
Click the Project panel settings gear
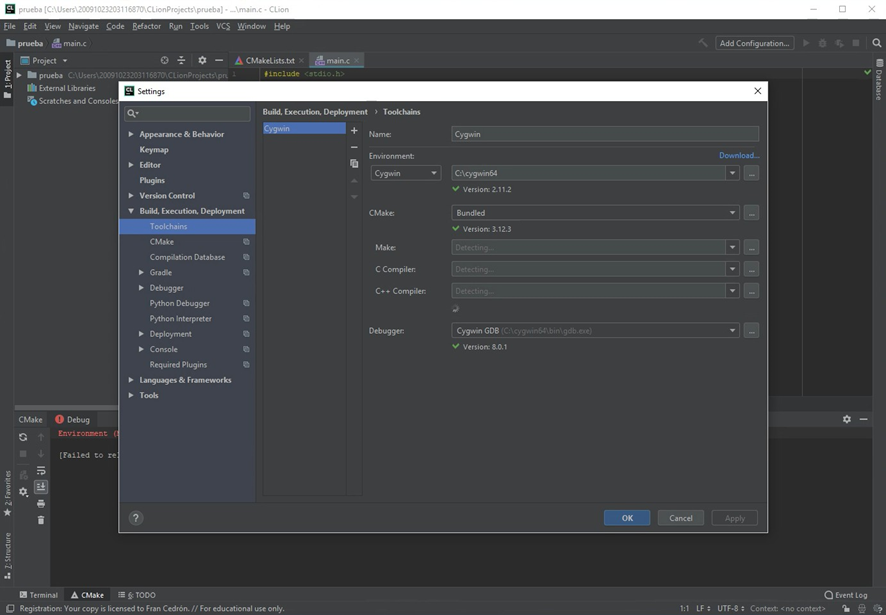pyautogui.click(x=202, y=60)
